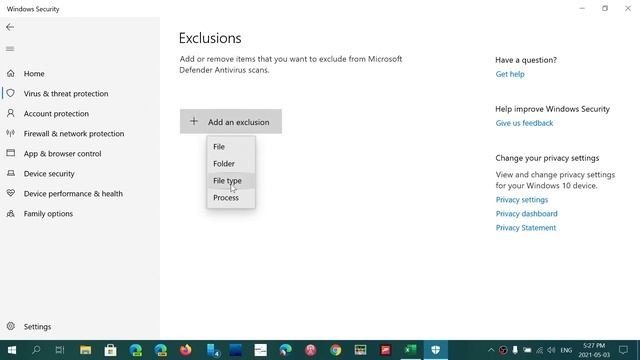Click the Device performance heart icon

[11, 193]
